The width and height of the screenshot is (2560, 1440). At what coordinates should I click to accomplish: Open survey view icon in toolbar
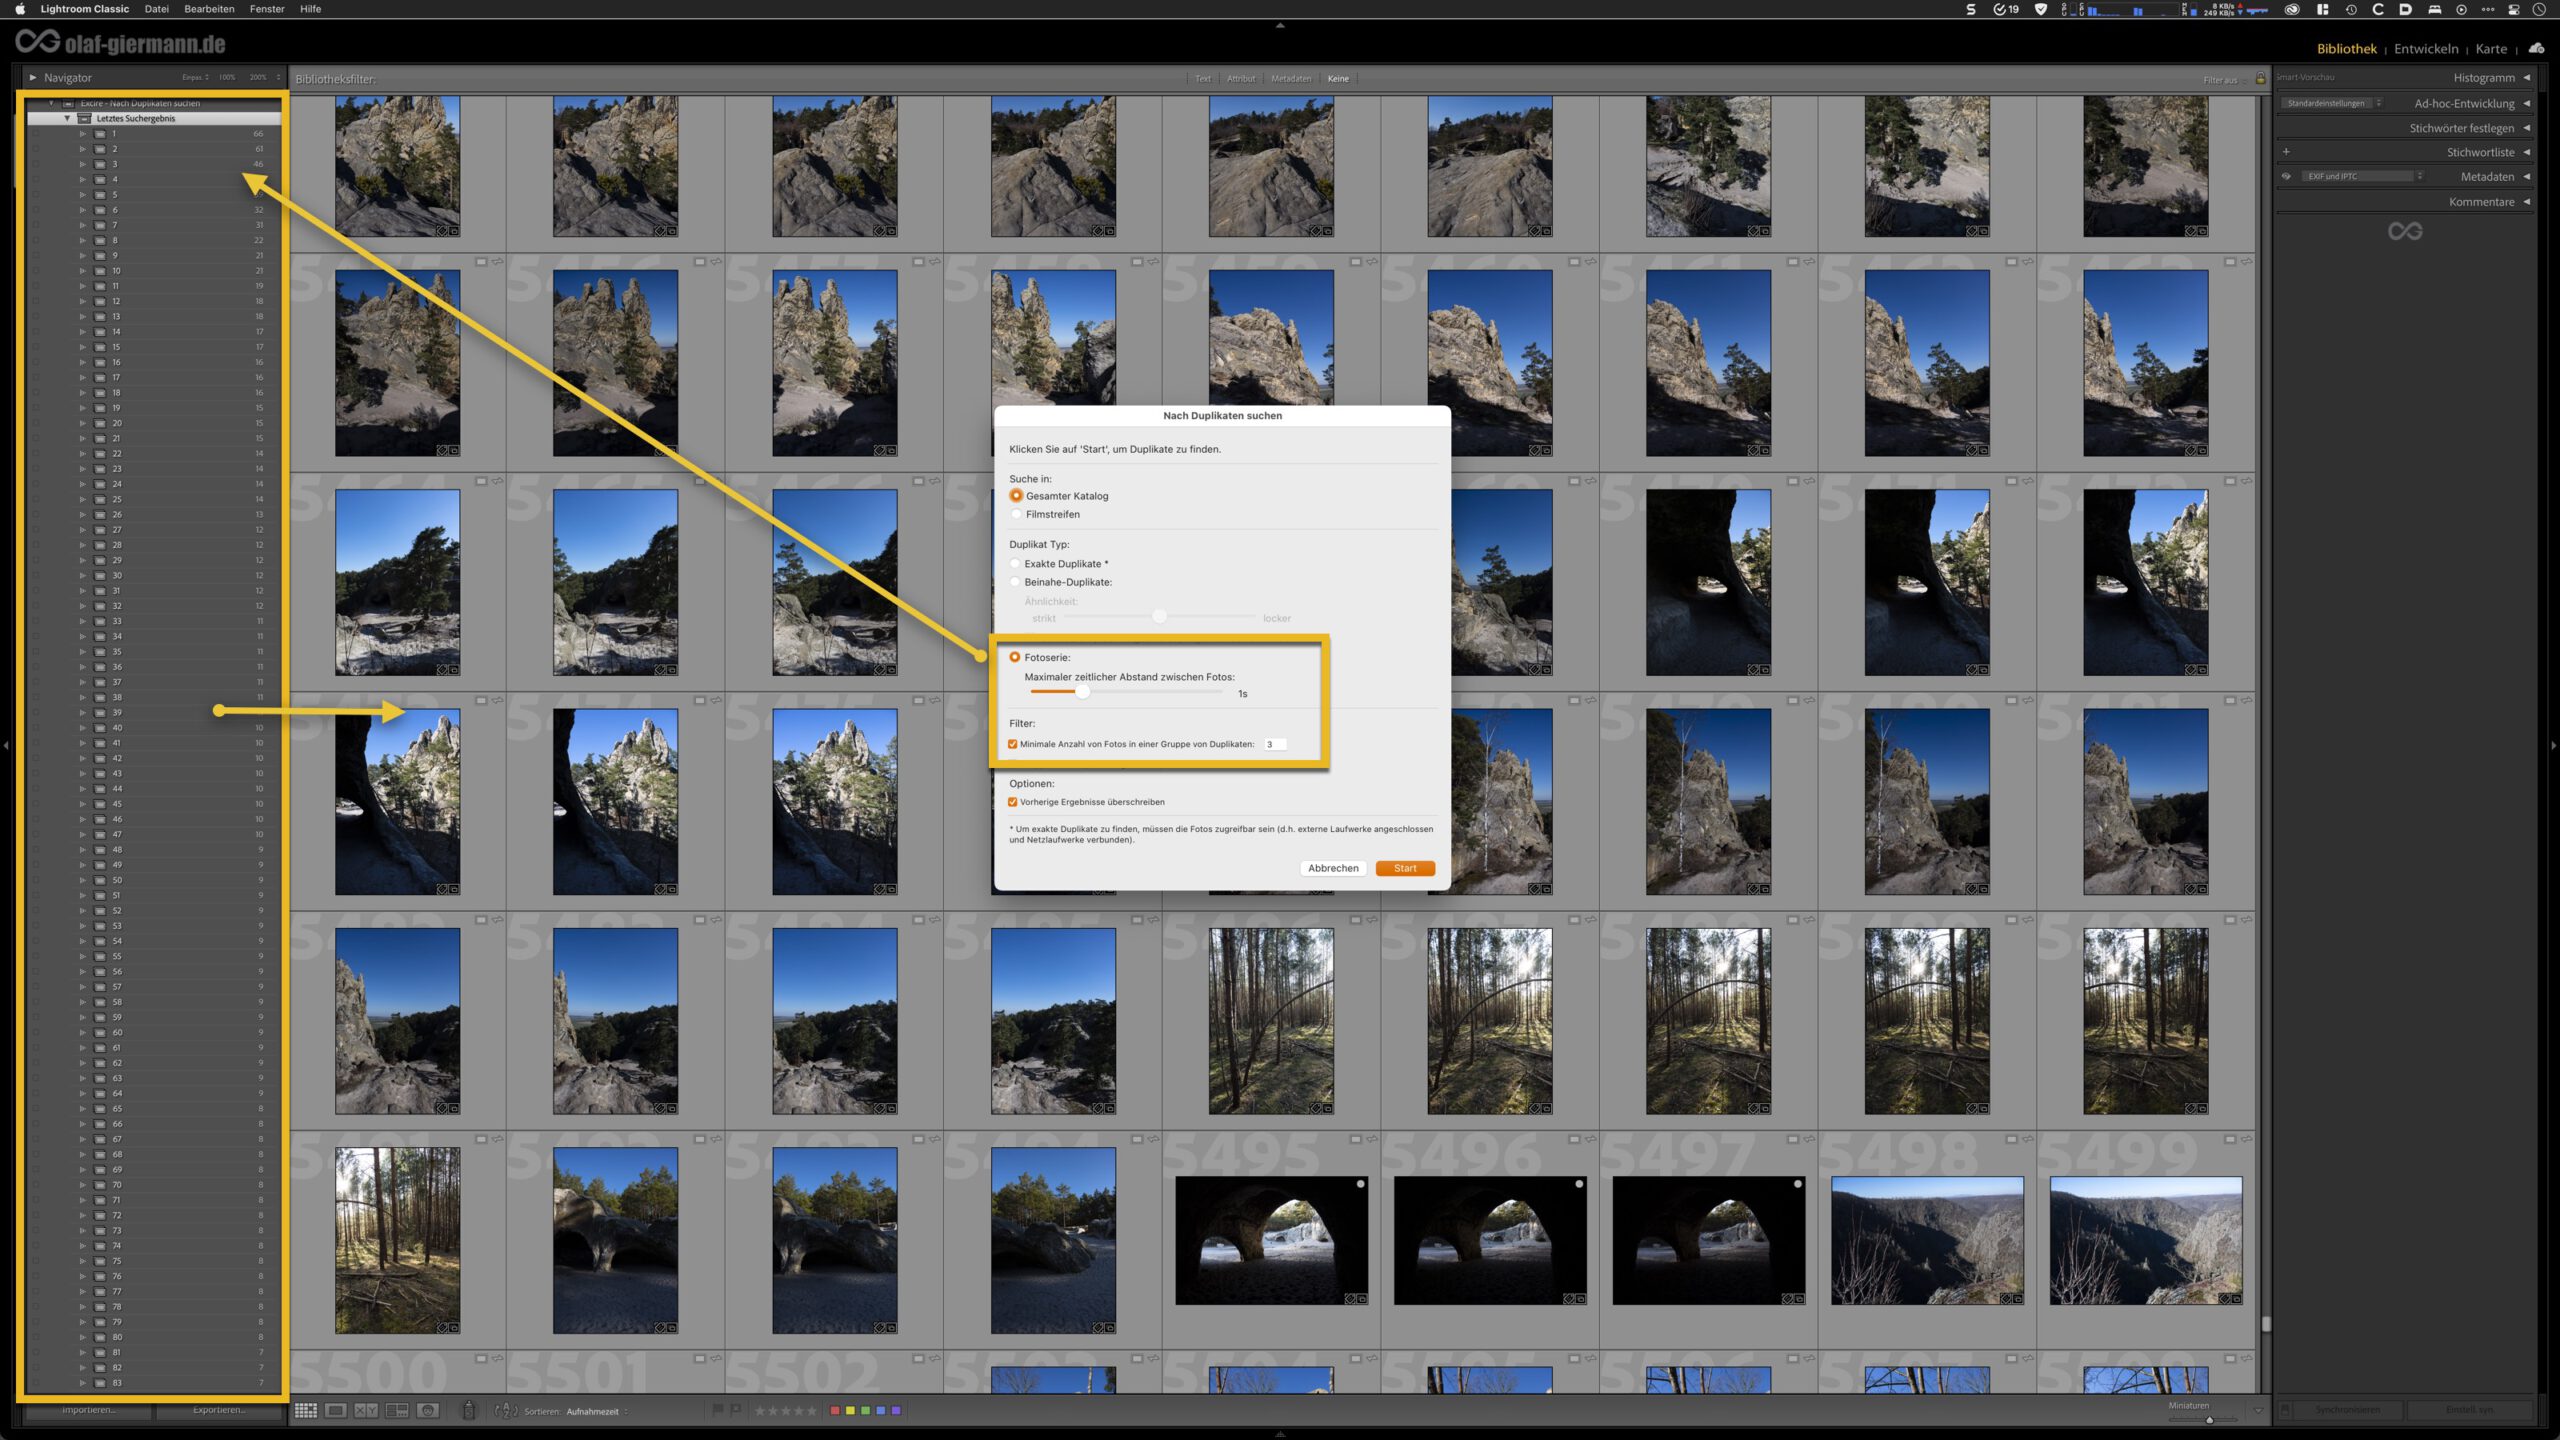[x=397, y=1411]
